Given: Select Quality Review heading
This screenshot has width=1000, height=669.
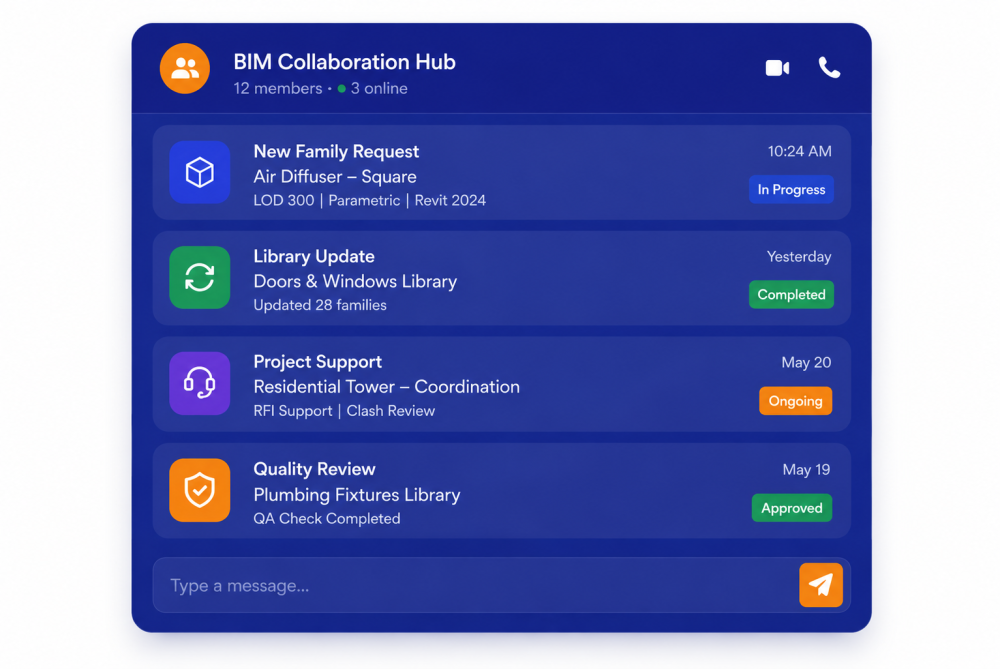Looking at the screenshot, I should [x=314, y=469].
